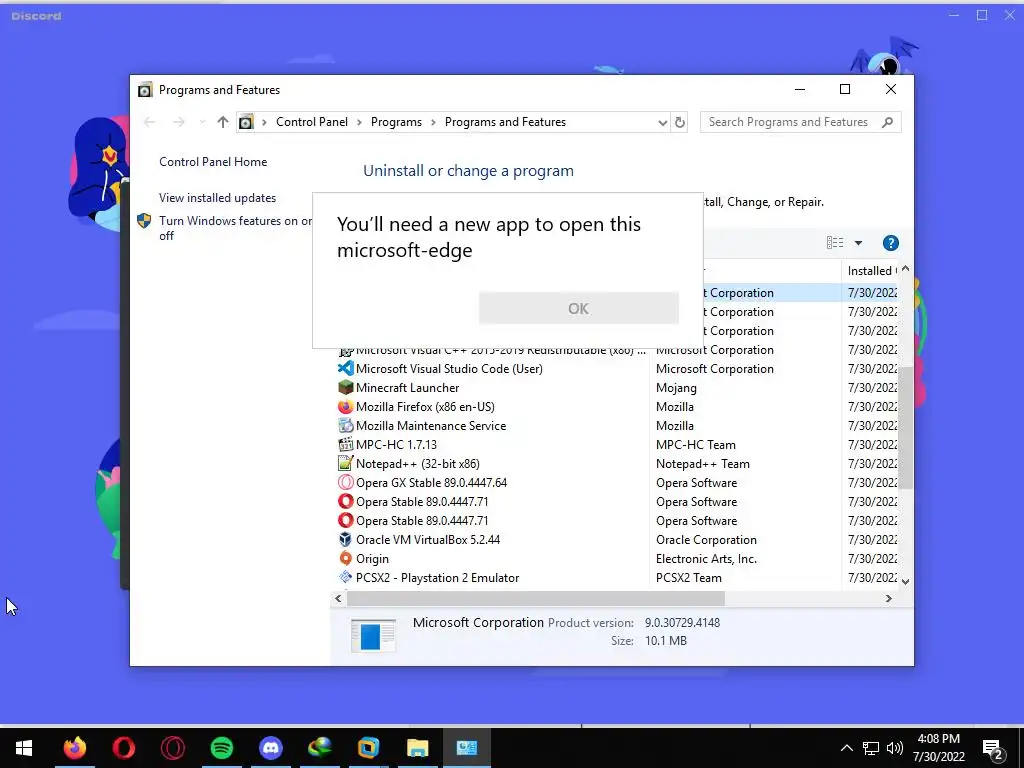Open View installed updates link
Viewport: 1024px width, 768px height.
[217, 198]
